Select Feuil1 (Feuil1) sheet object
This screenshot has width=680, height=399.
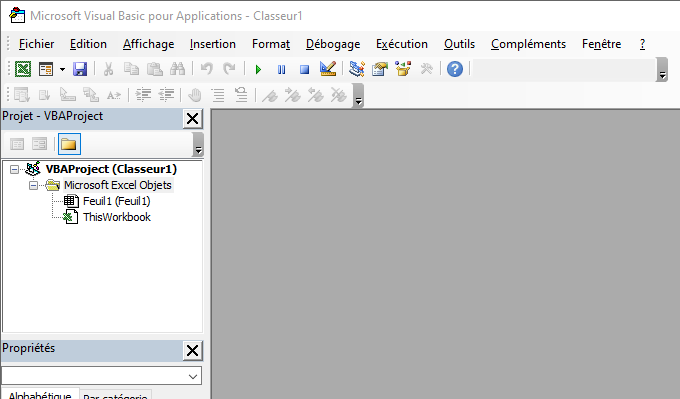(x=116, y=201)
